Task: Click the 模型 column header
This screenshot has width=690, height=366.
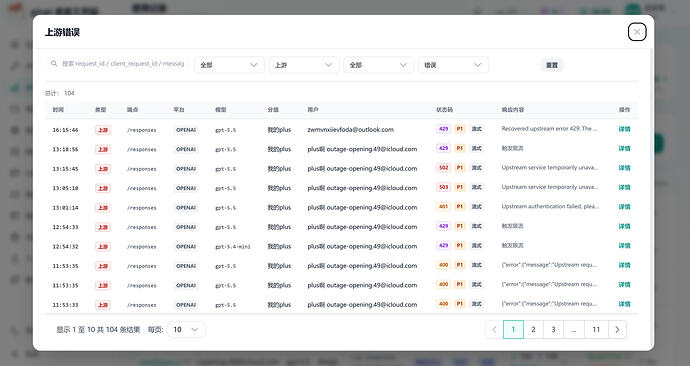Action: [x=220, y=110]
